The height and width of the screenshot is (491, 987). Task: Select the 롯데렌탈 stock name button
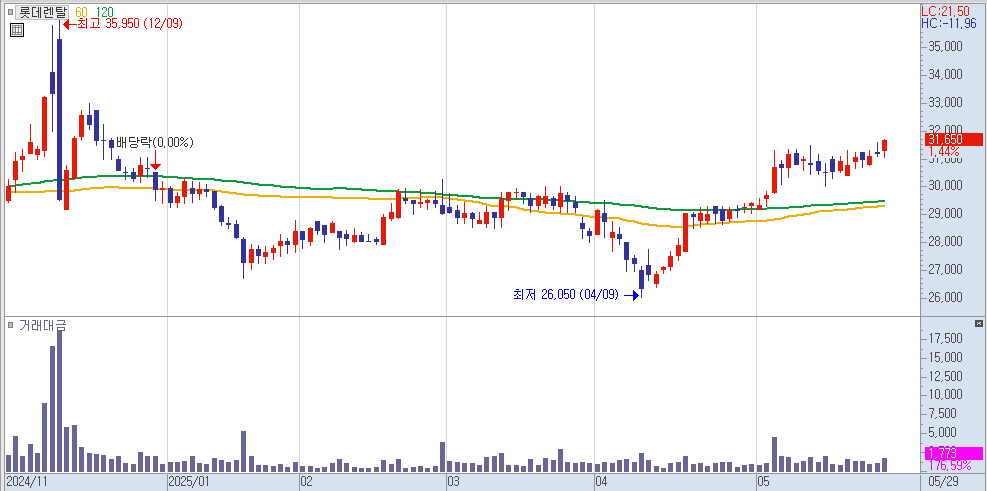pos(43,12)
